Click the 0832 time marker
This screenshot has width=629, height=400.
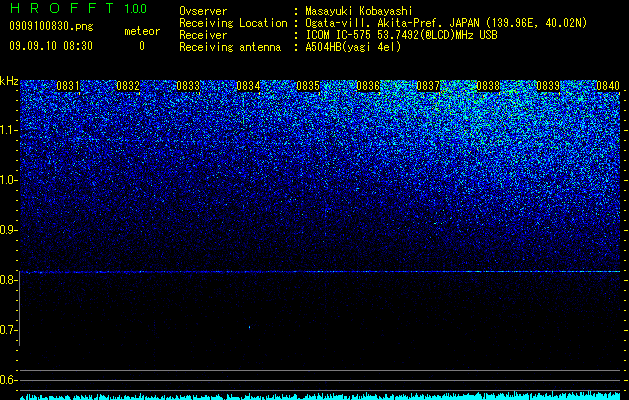pyautogui.click(x=128, y=86)
